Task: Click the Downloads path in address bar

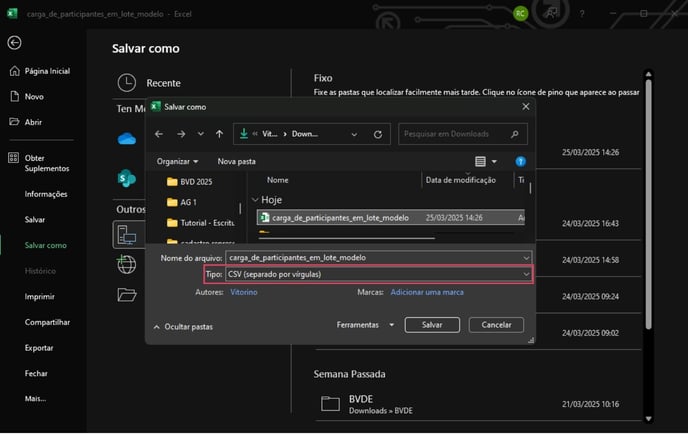Action: coord(305,134)
